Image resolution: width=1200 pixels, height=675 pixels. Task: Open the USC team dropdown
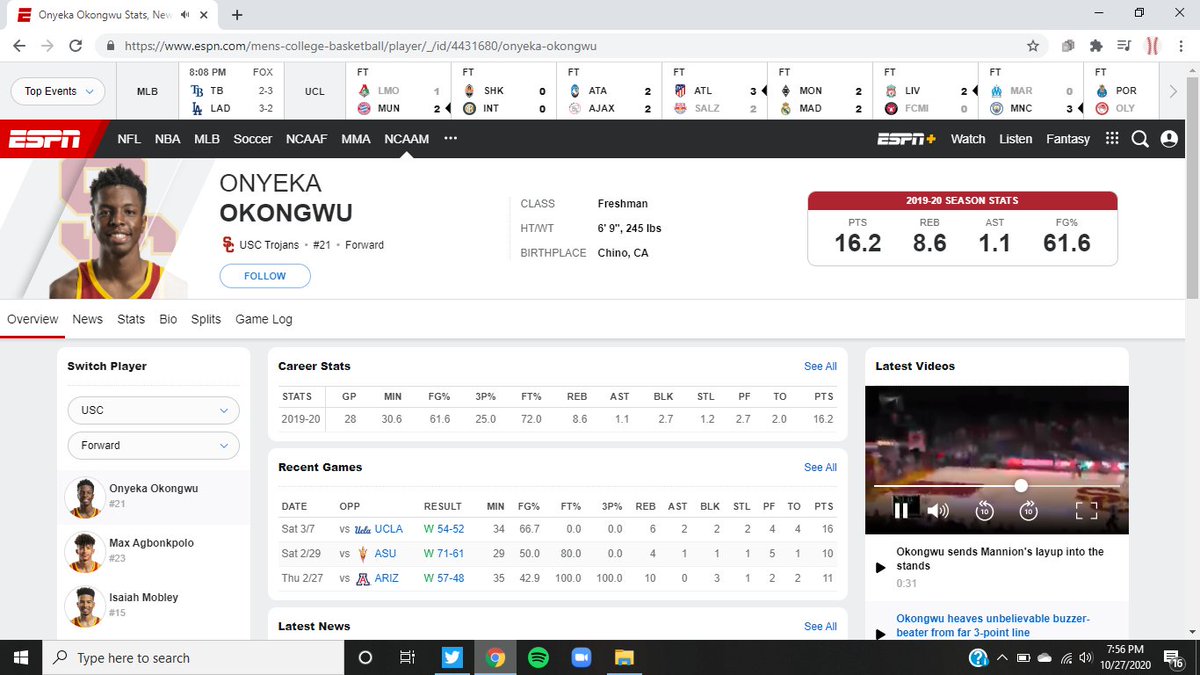(154, 410)
